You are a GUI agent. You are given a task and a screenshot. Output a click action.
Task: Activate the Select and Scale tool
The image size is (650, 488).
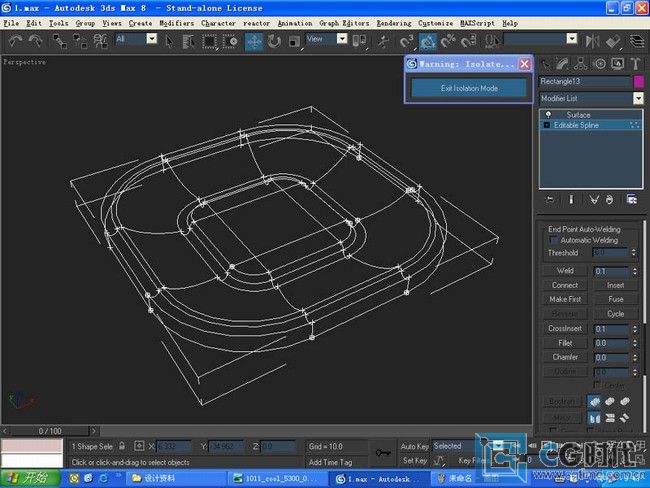click(x=294, y=41)
